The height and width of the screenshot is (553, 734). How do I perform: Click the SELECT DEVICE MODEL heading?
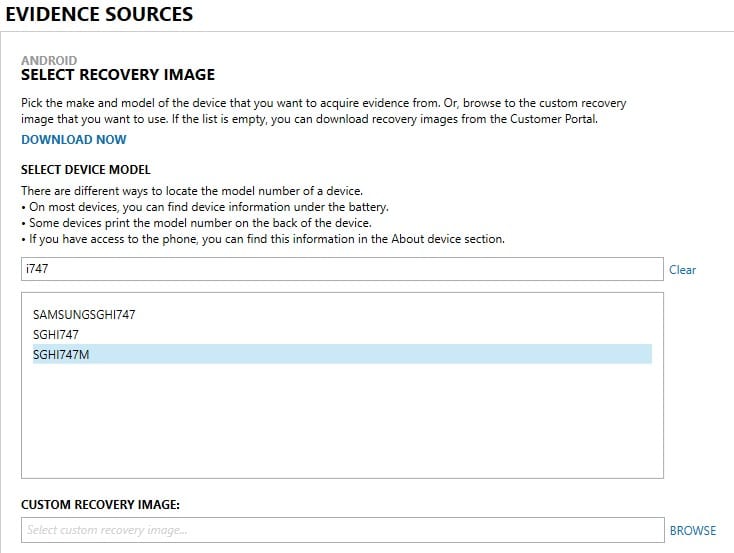[x=86, y=170]
